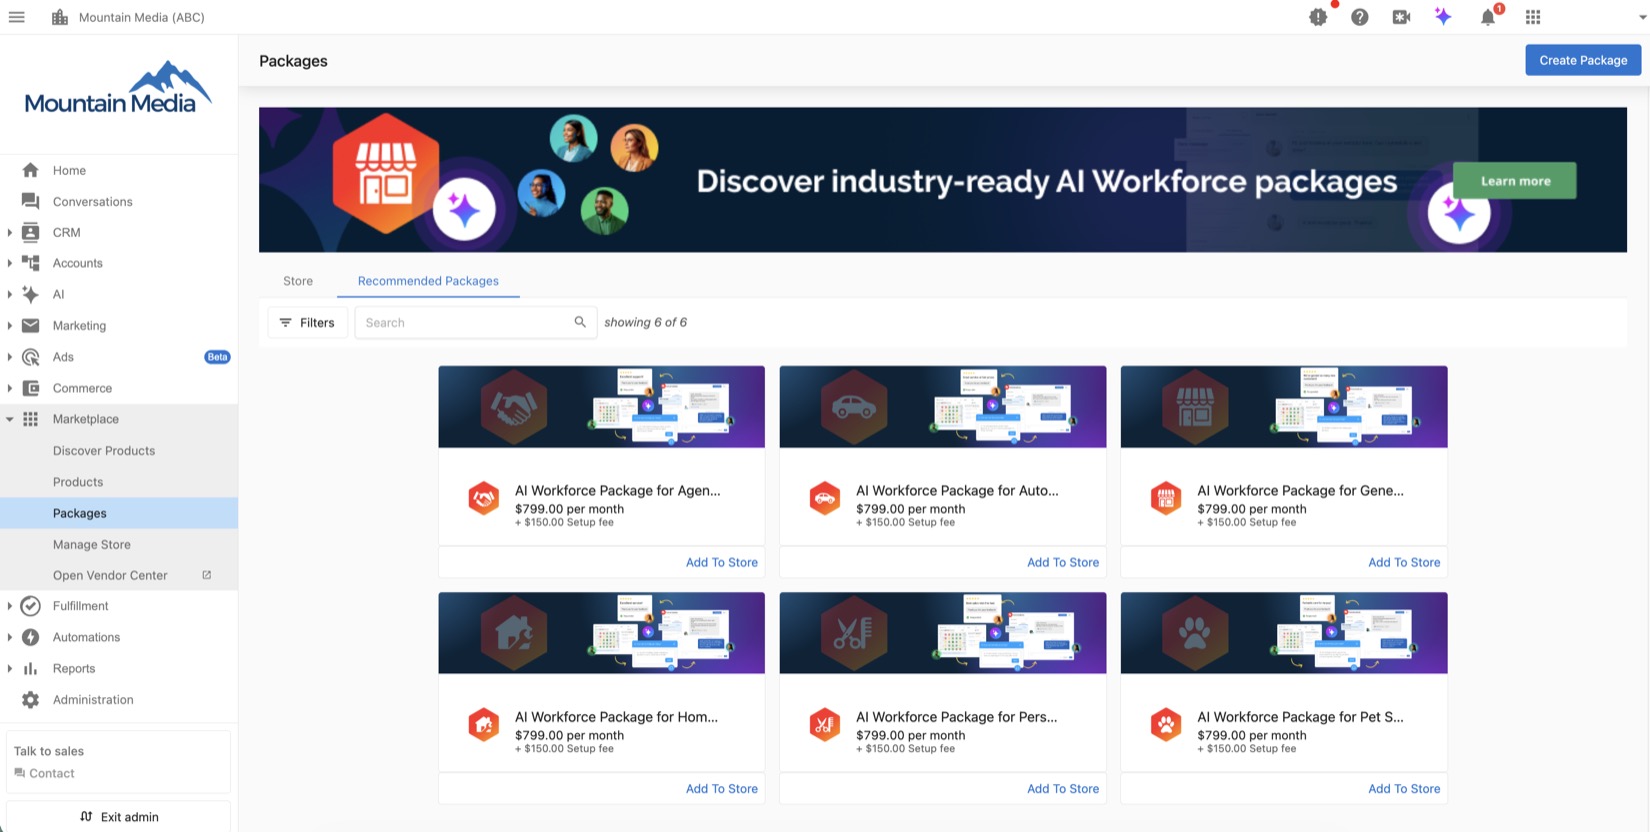Screen dimensions: 1650x832
Task: Add the Agencies AI Workforce Package to store
Action: (x=721, y=562)
